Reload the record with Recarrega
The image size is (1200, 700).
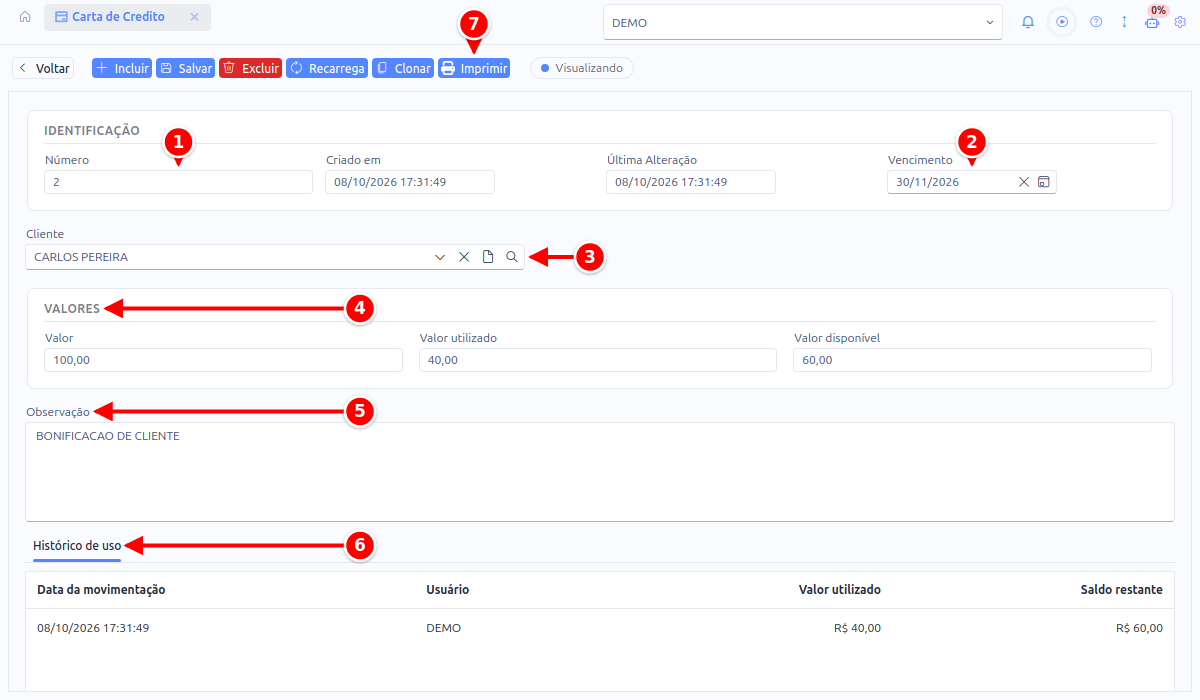pos(327,69)
